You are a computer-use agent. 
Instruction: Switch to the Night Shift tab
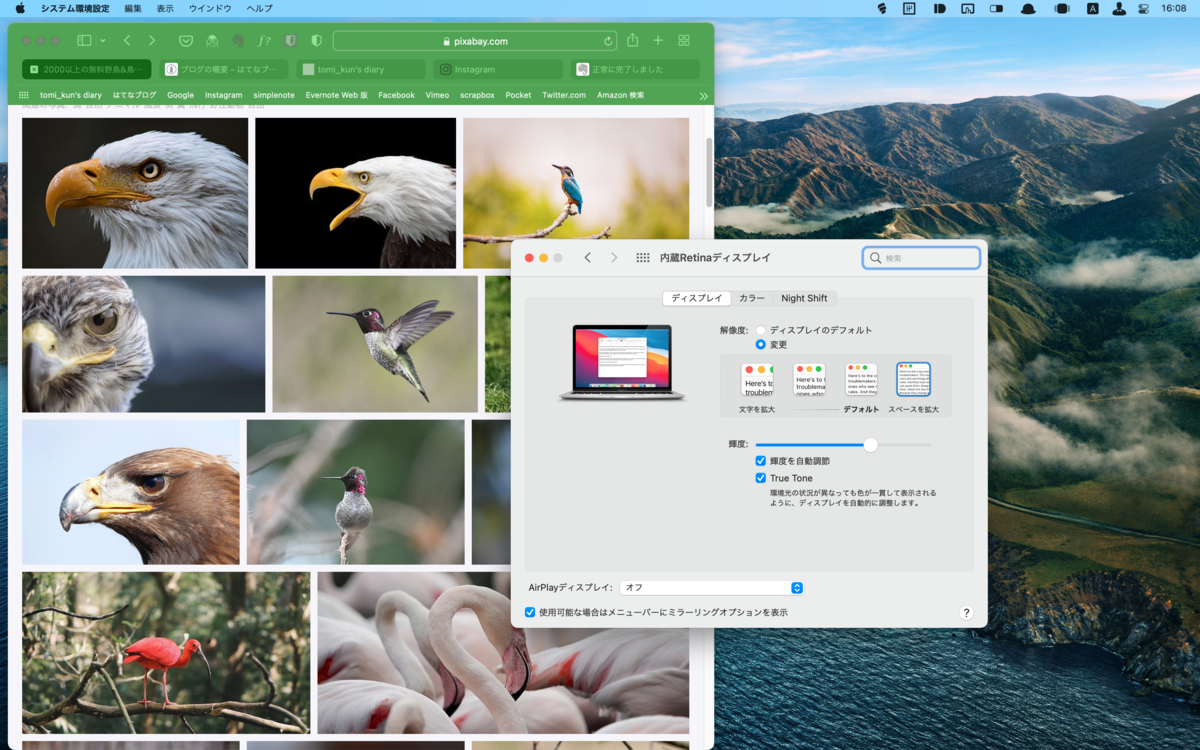804,298
